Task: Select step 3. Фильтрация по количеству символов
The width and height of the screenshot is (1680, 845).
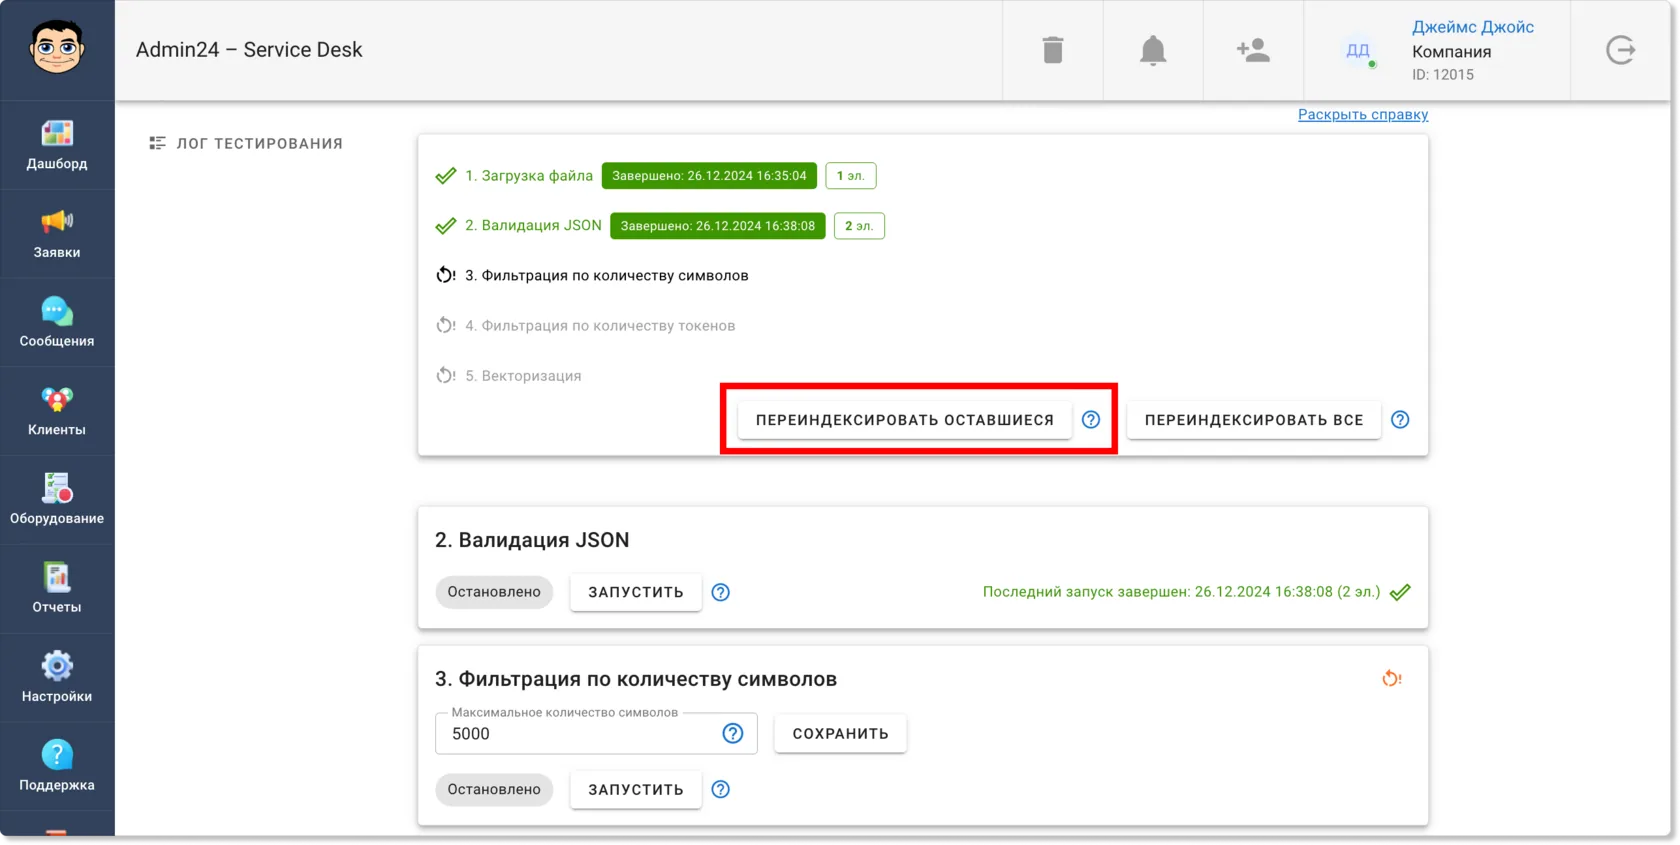Action: point(606,276)
